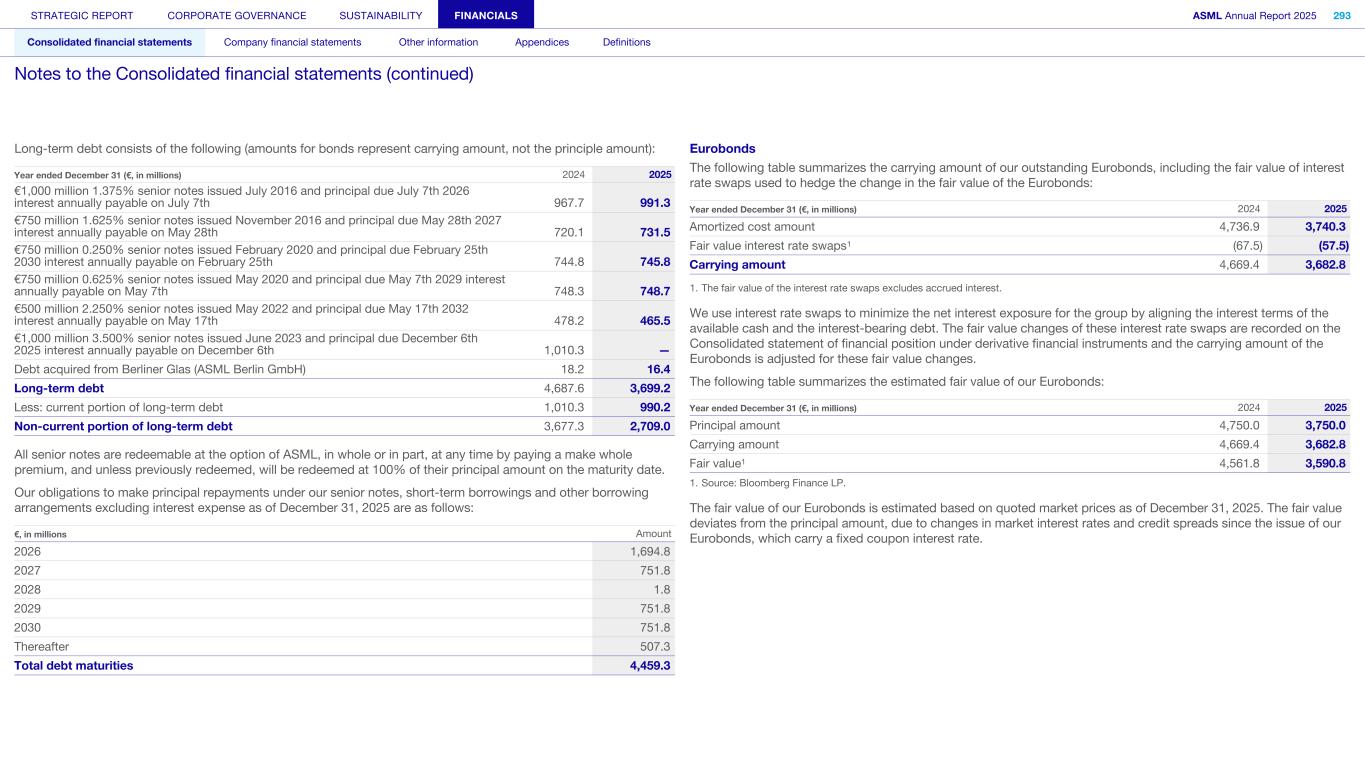Click the Eurobonds section heading
This screenshot has width=1365, height=769.
click(x=722, y=149)
